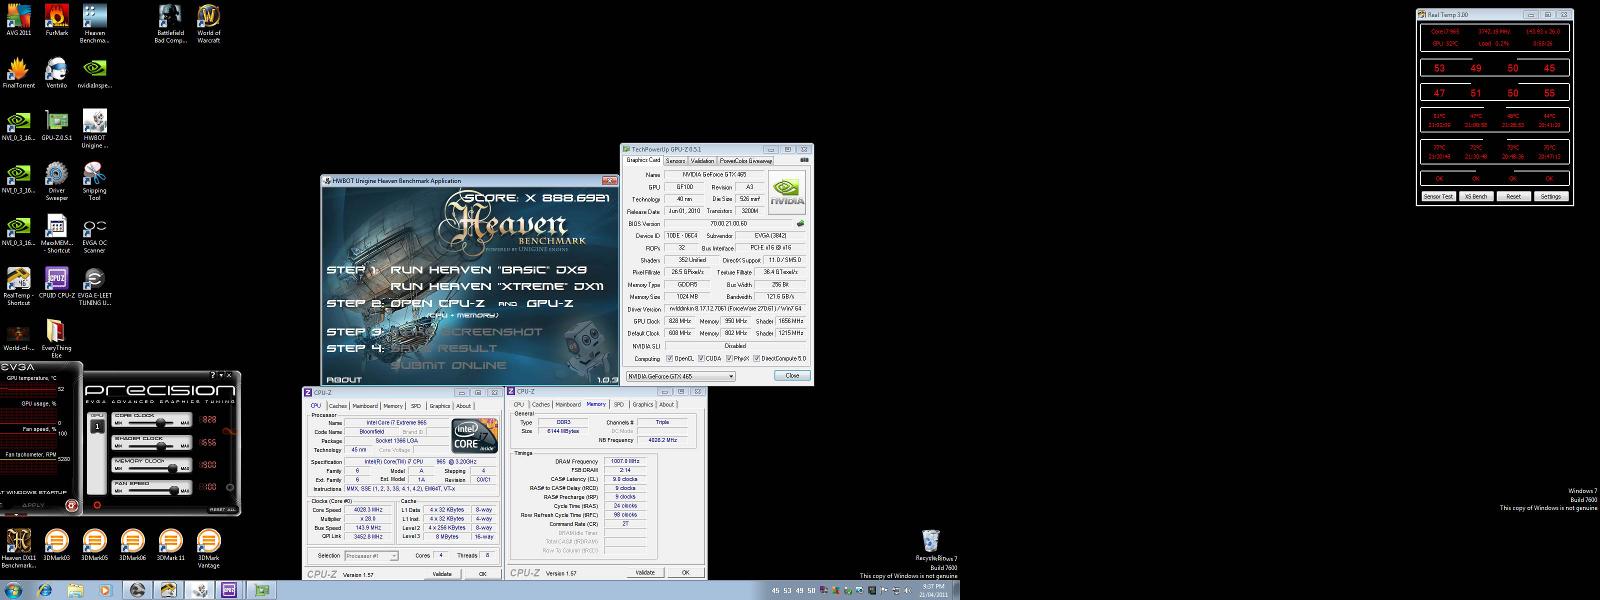Click Sensor Test in Real Temp

pyautogui.click(x=1438, y=196)
